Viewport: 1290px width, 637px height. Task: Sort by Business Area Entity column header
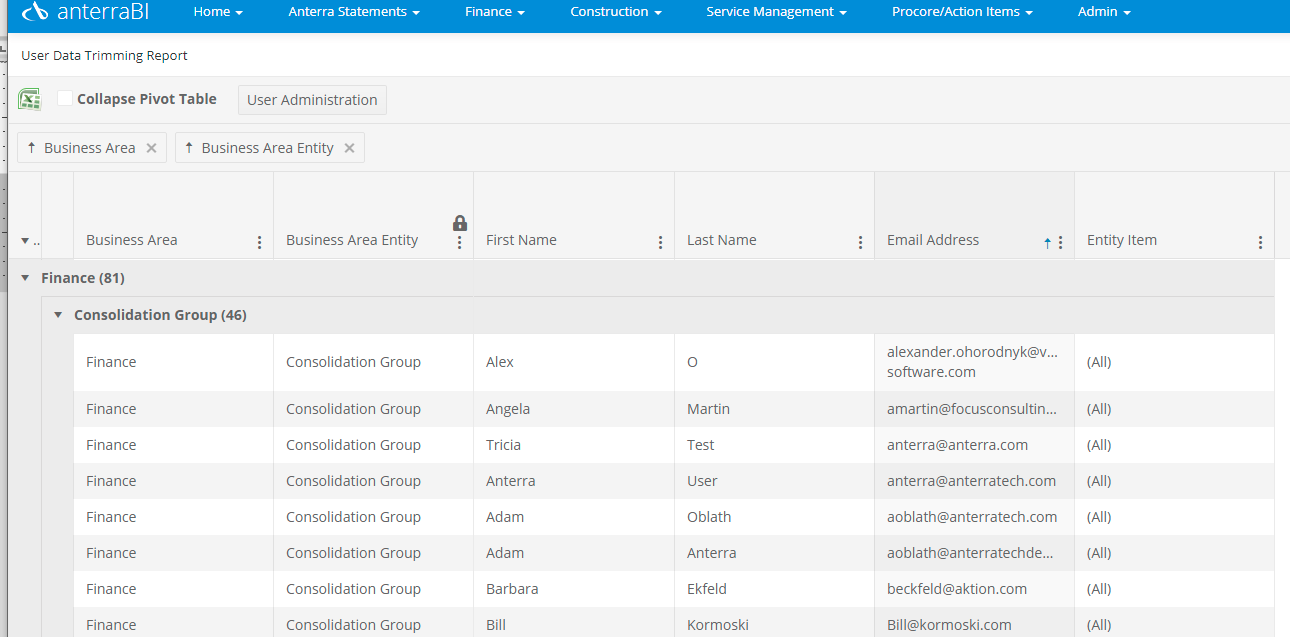point(352,240)
